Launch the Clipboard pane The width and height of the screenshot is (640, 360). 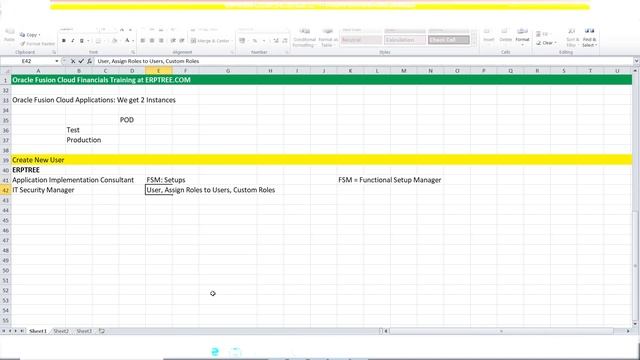[x=54, y=52]
